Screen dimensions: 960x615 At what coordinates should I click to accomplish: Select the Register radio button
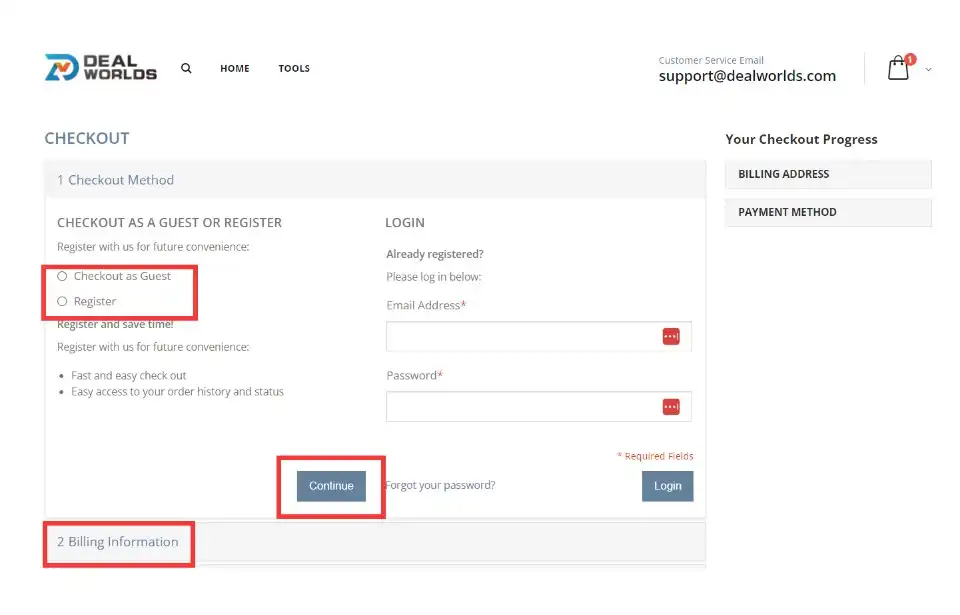tap(62, 301)
